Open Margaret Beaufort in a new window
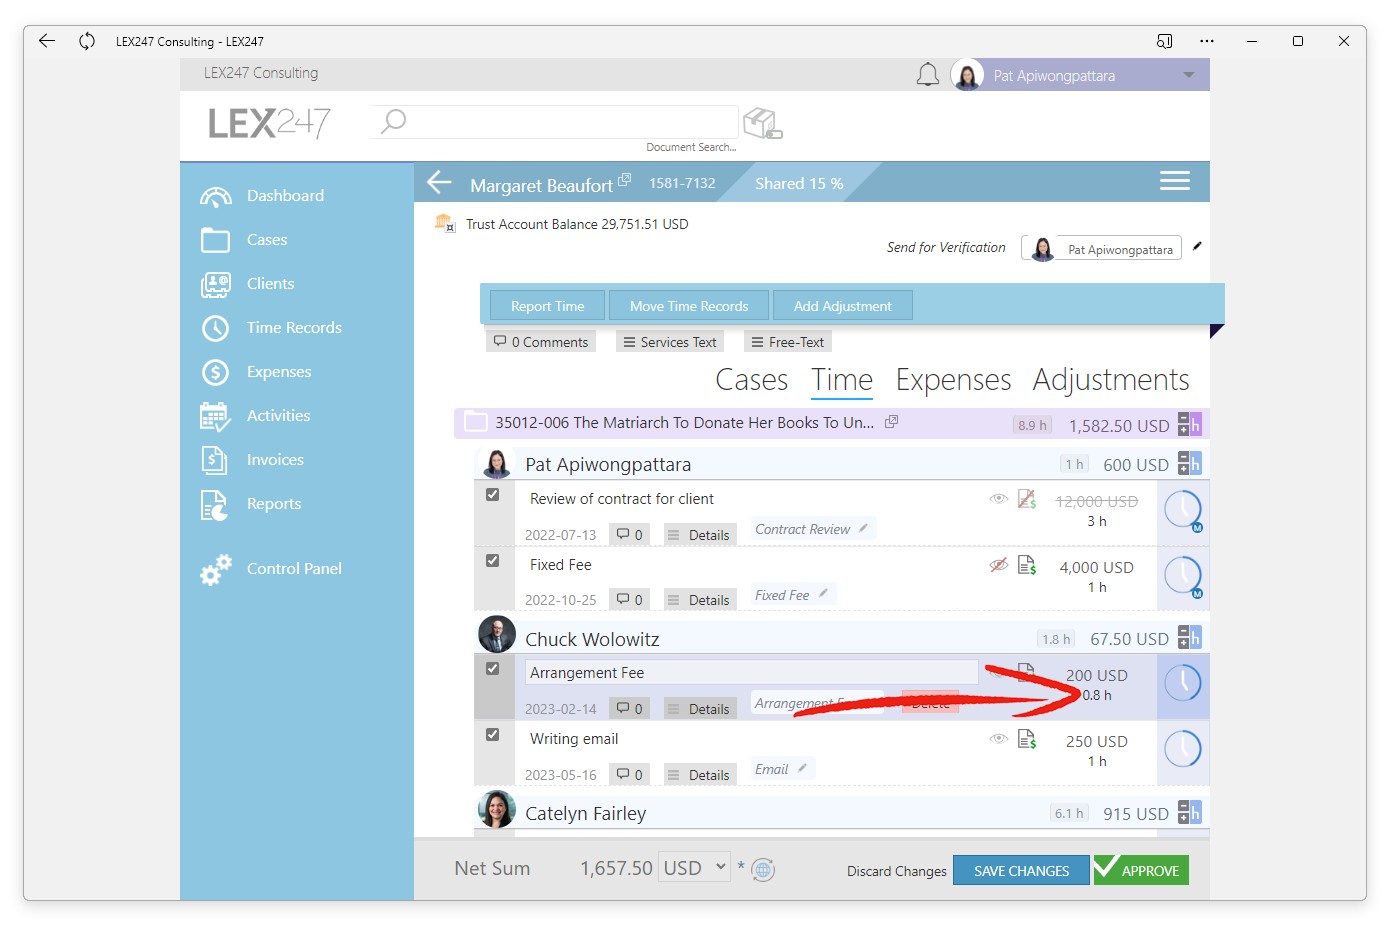The width and height of the screenshot is (1390, 925). (x=624, y=180)
